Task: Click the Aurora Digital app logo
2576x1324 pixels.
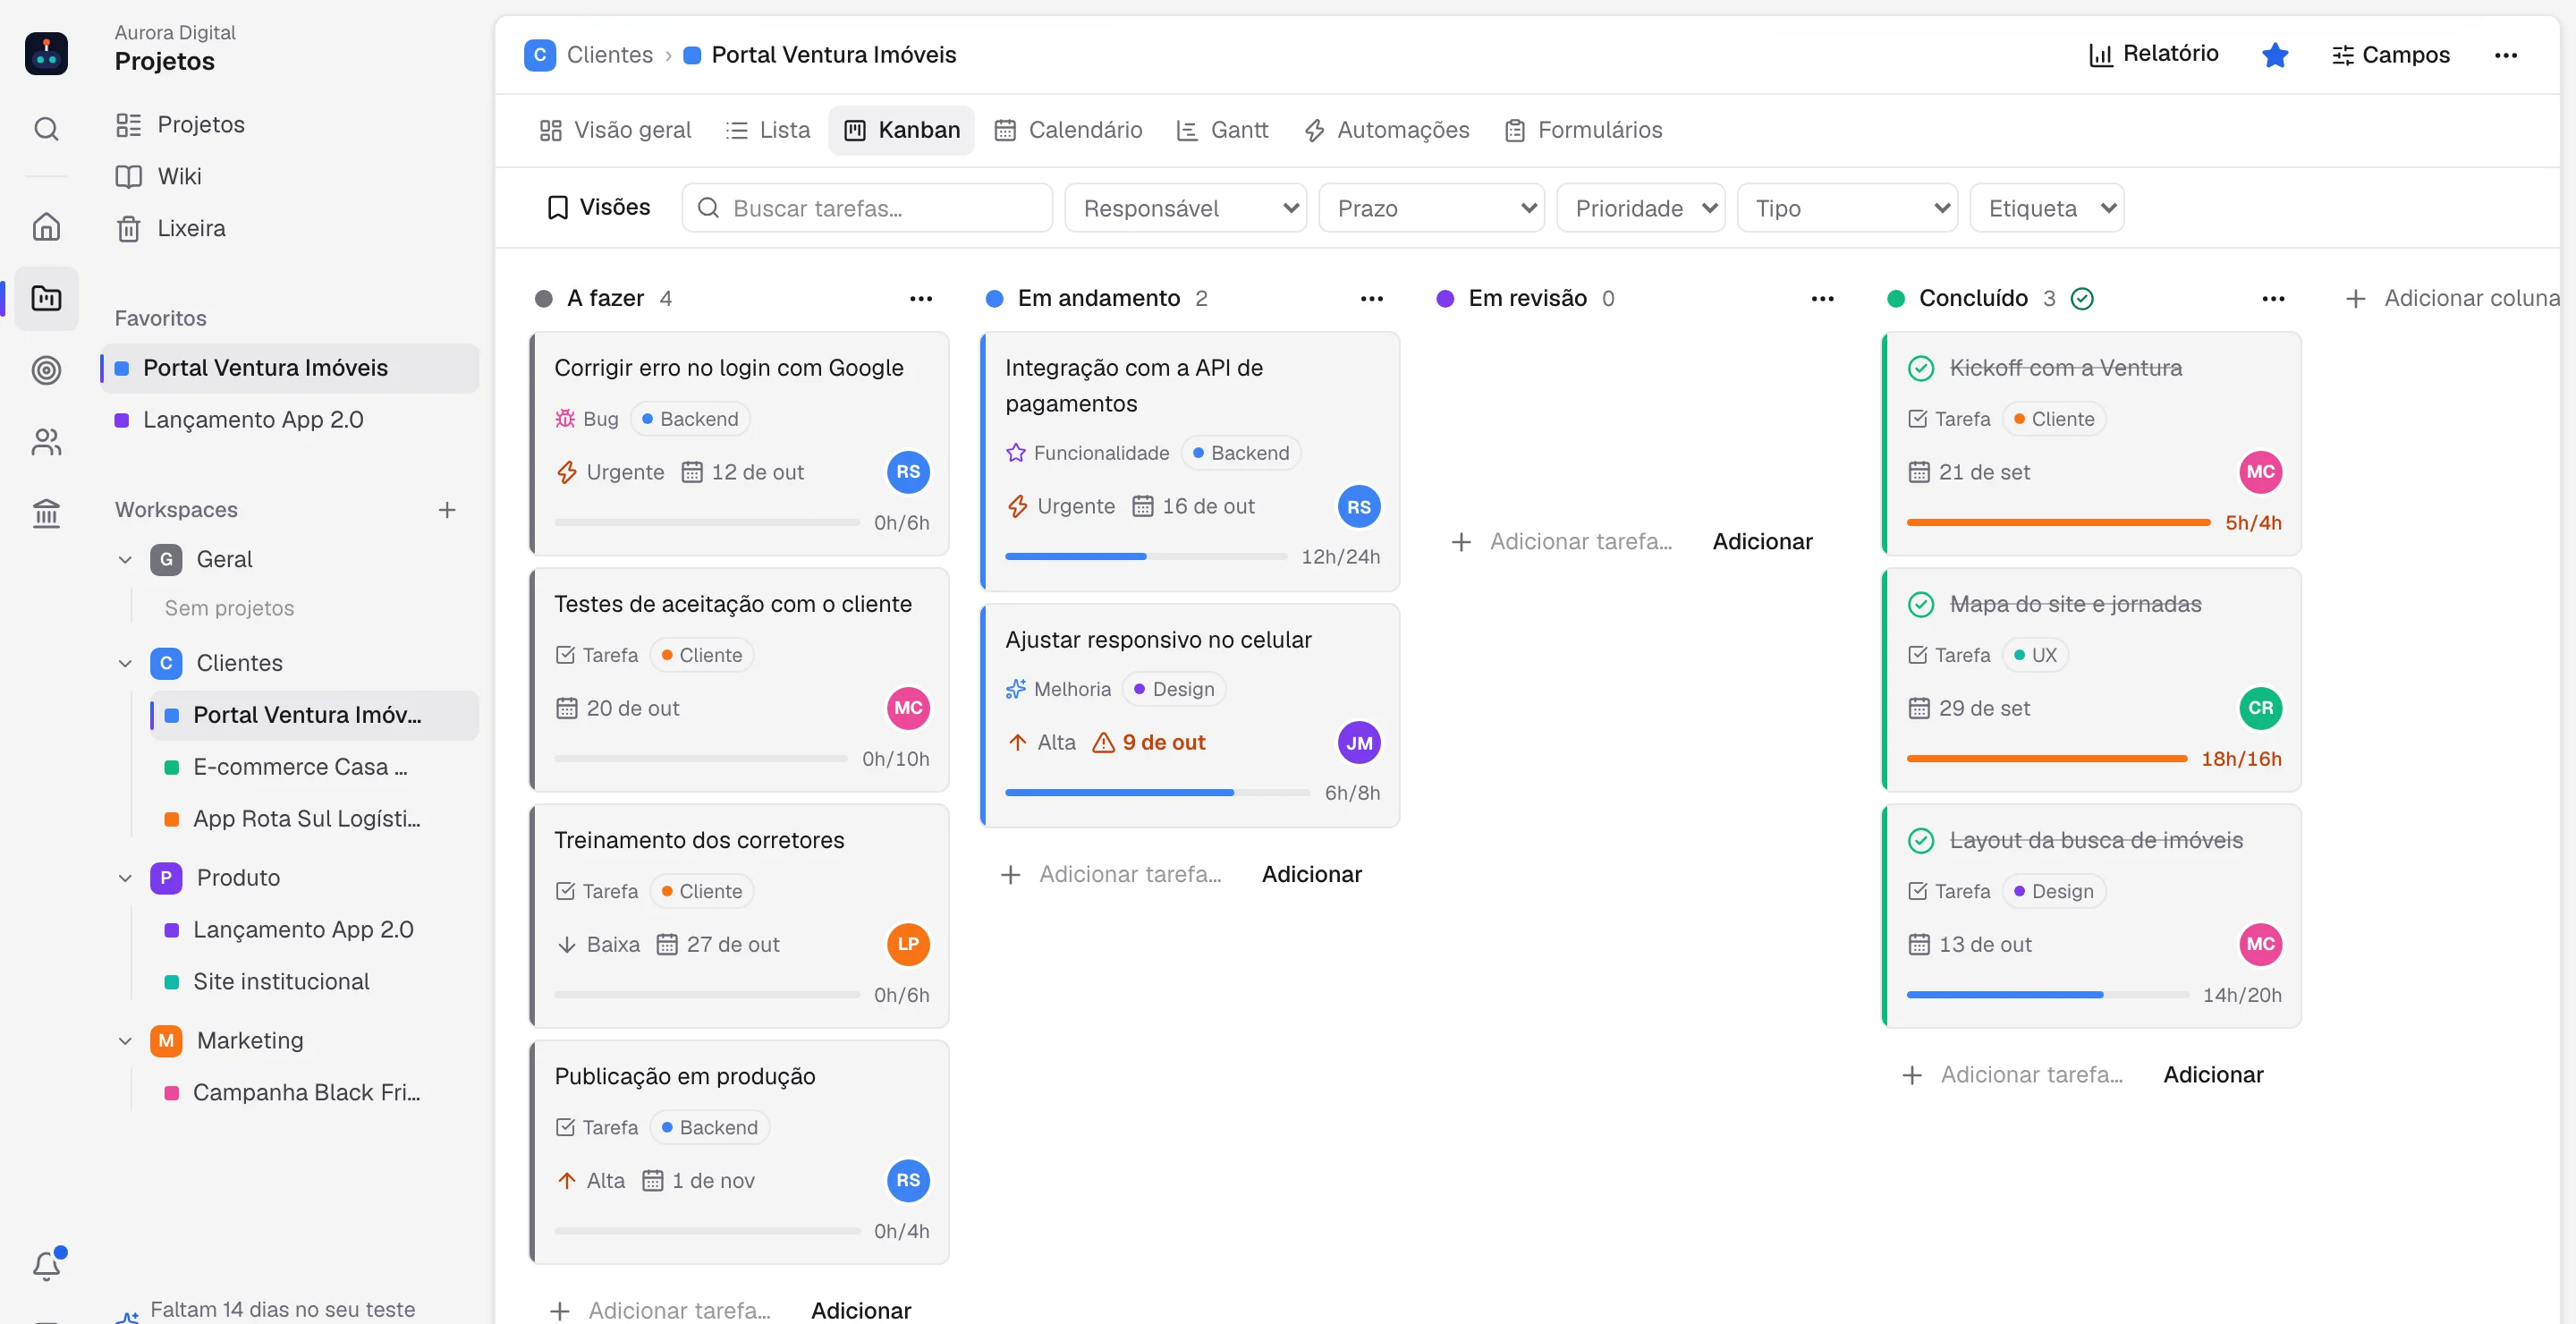Action: point(46,53)
